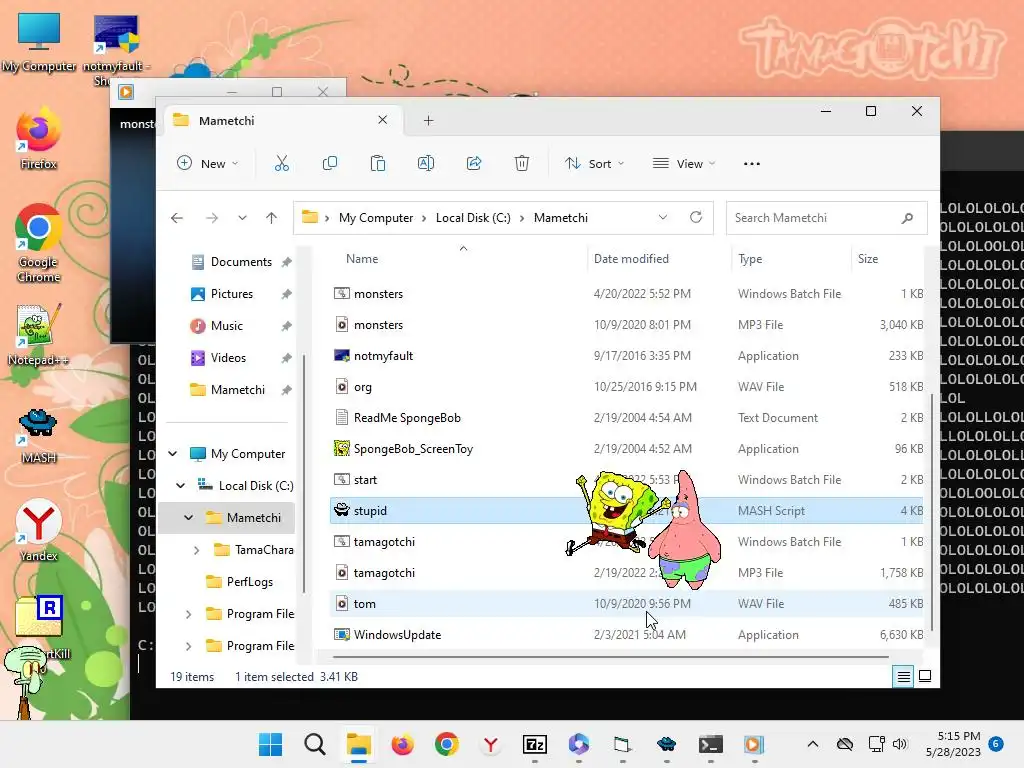Open the New dropdown button
This screenshot has width=1024, height=768.
[x=208, y=163]
